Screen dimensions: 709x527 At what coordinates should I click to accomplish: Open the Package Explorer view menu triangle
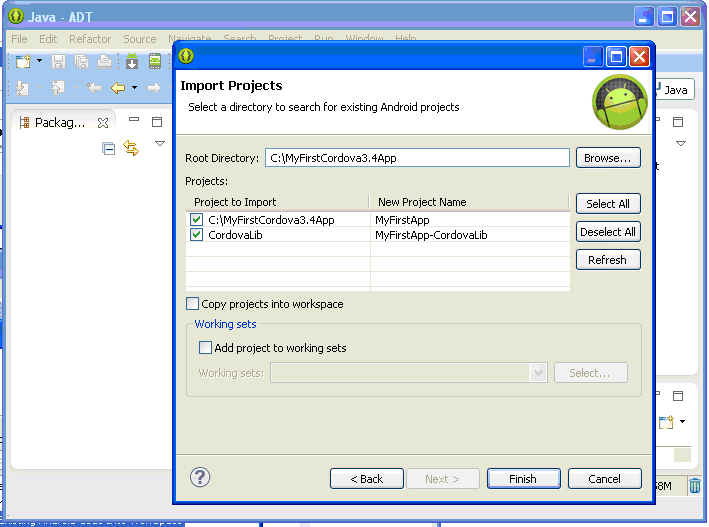(160, 143)
